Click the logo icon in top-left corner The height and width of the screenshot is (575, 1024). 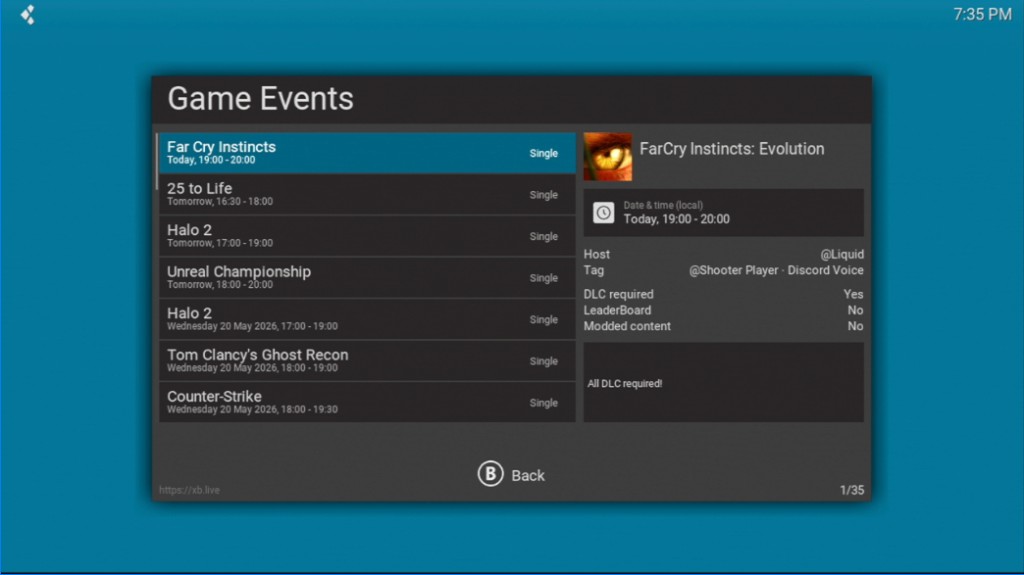27,14
